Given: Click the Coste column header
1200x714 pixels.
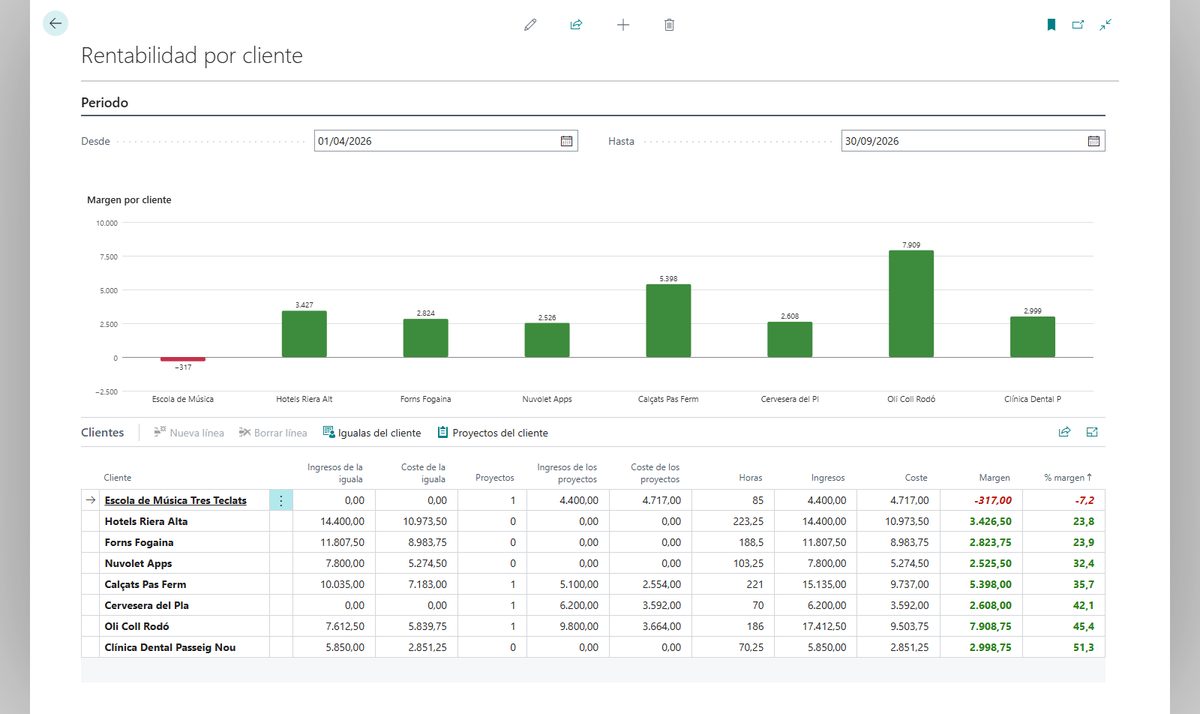Looking at the screenshot, I should pyautogui.click(x=916, y=478).
